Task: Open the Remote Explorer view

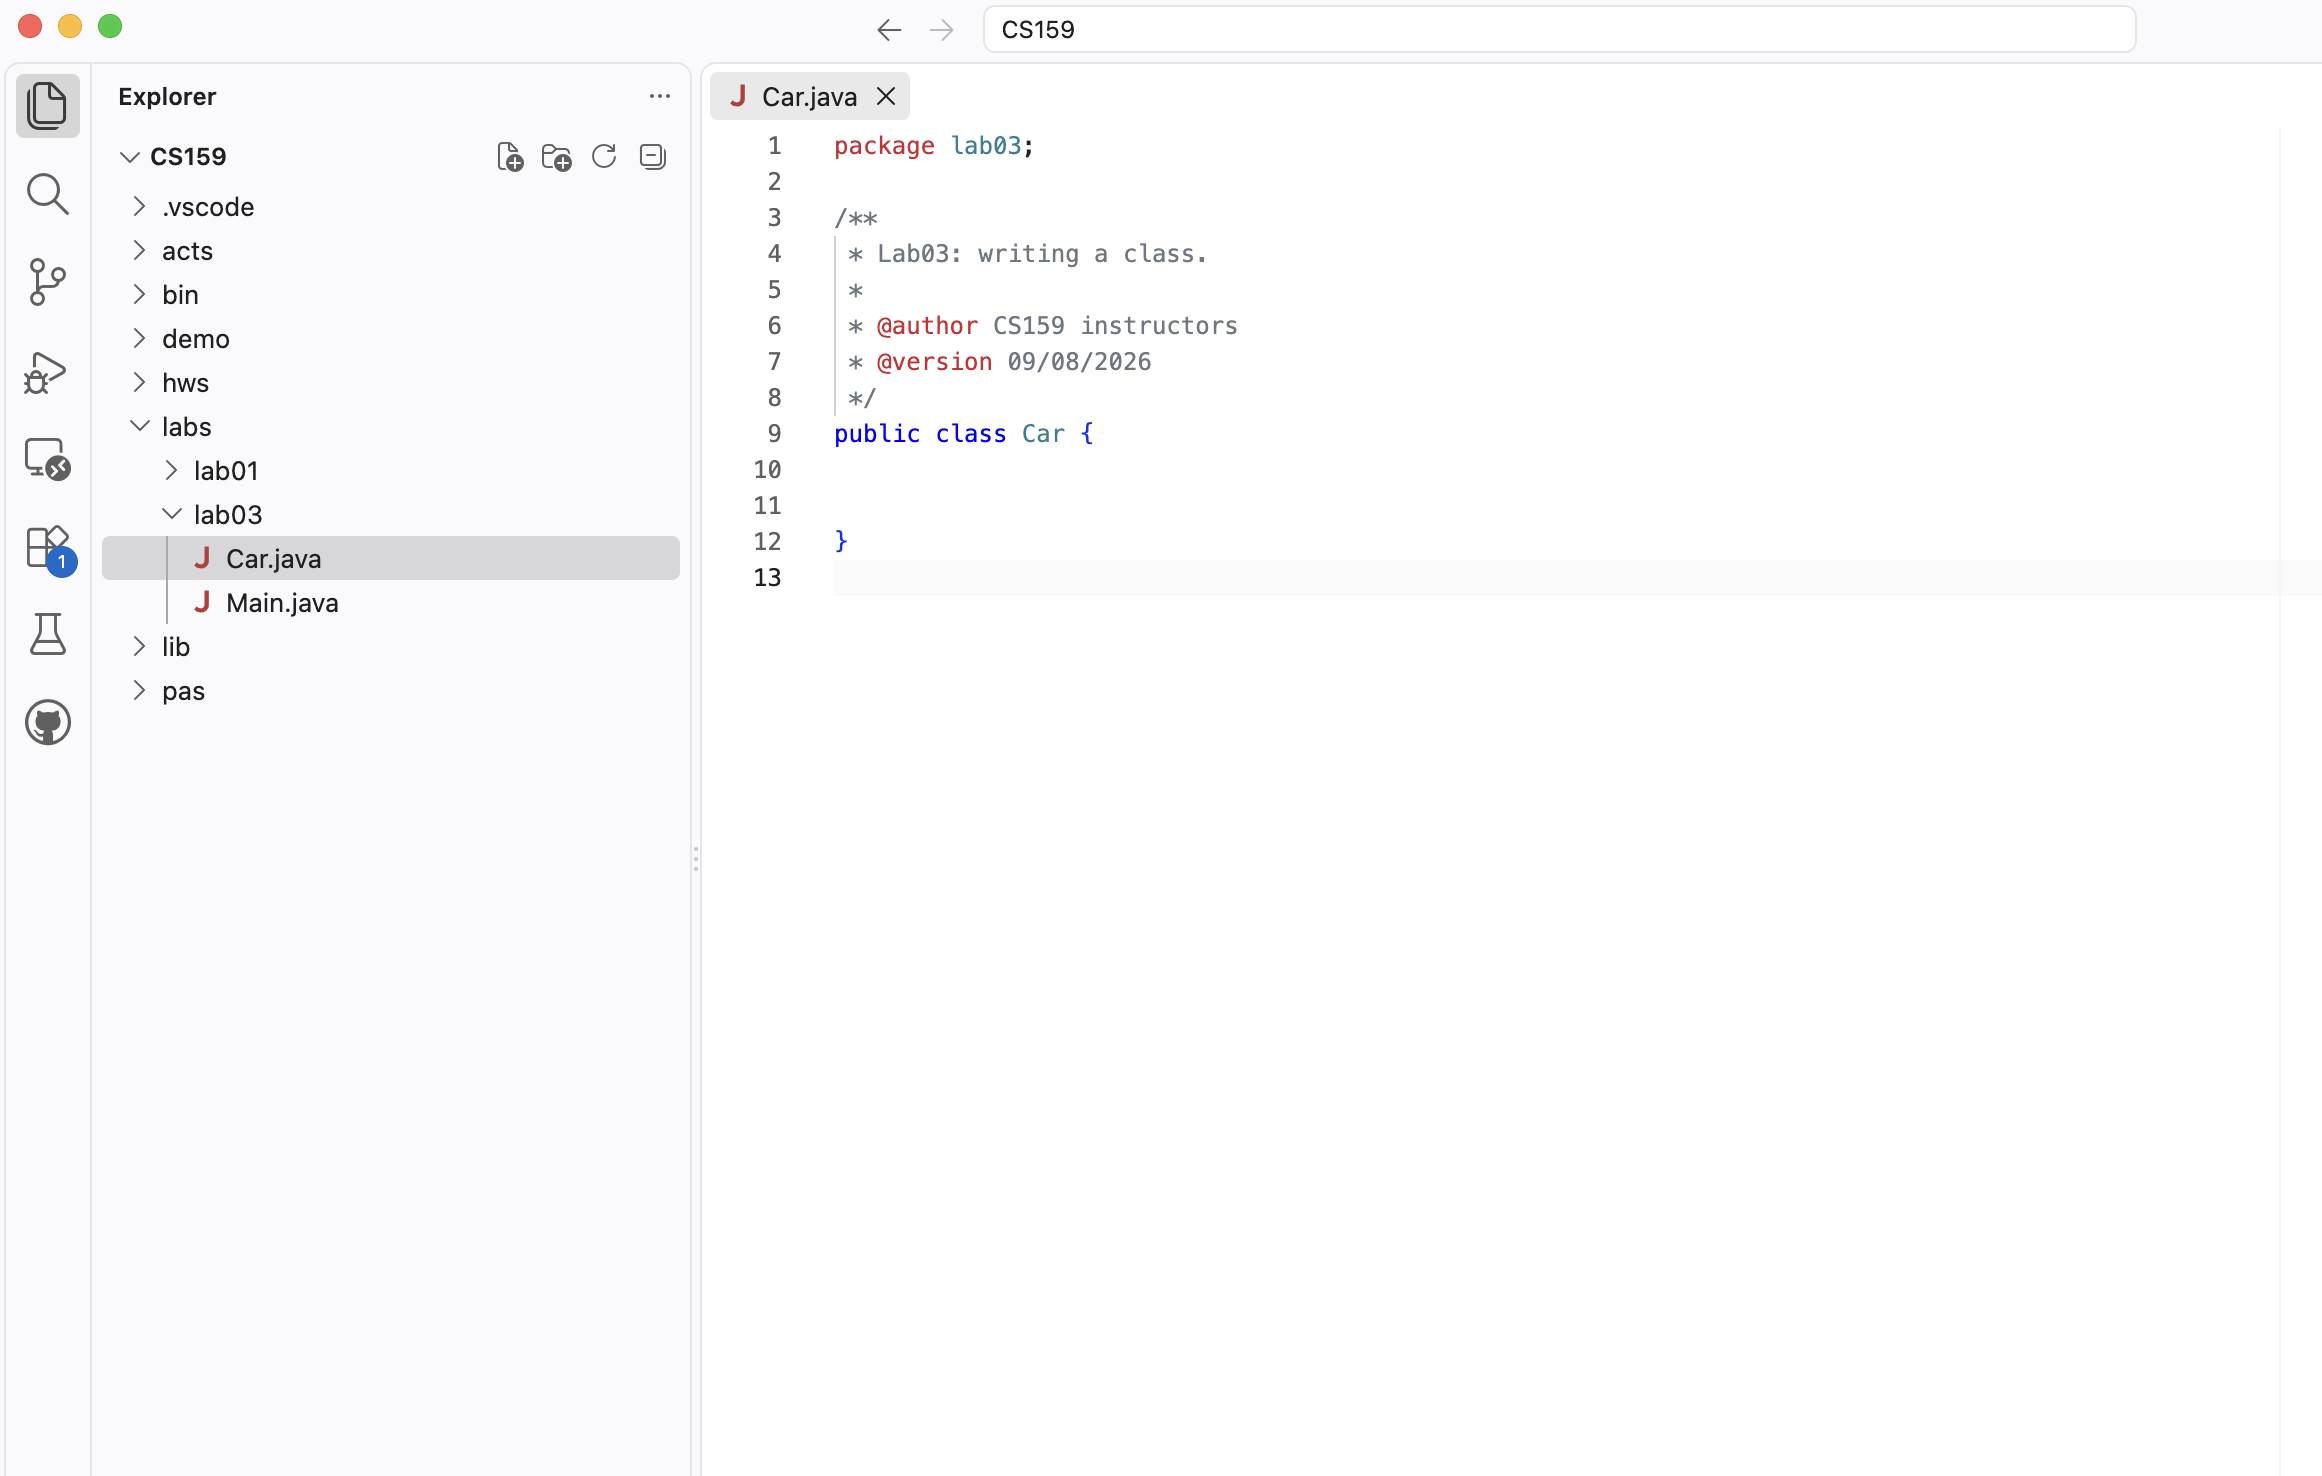Action: click(47, 460)
